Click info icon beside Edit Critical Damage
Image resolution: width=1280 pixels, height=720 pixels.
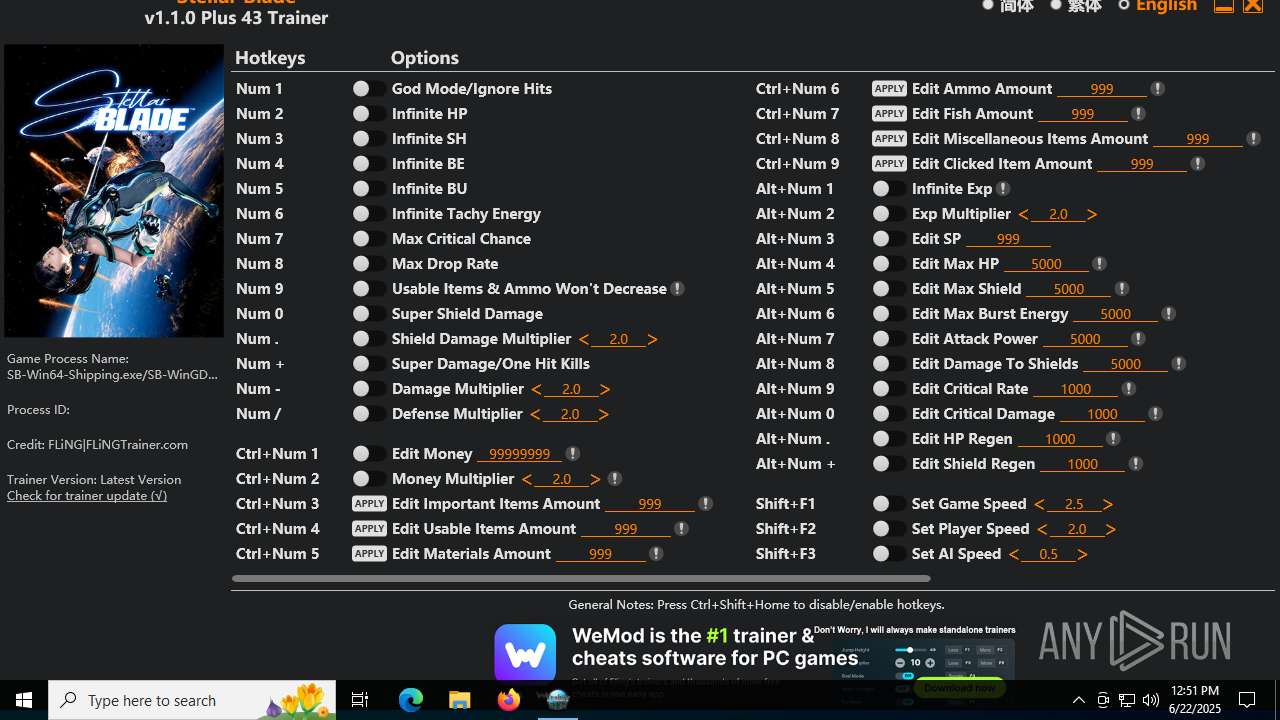(x=1155, y=414)
